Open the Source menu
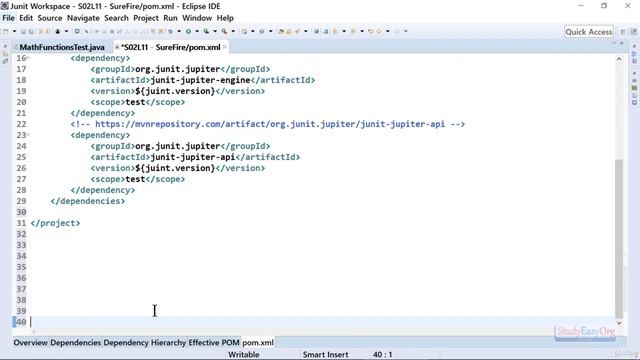Screen dimensions: 640x360 50,18
